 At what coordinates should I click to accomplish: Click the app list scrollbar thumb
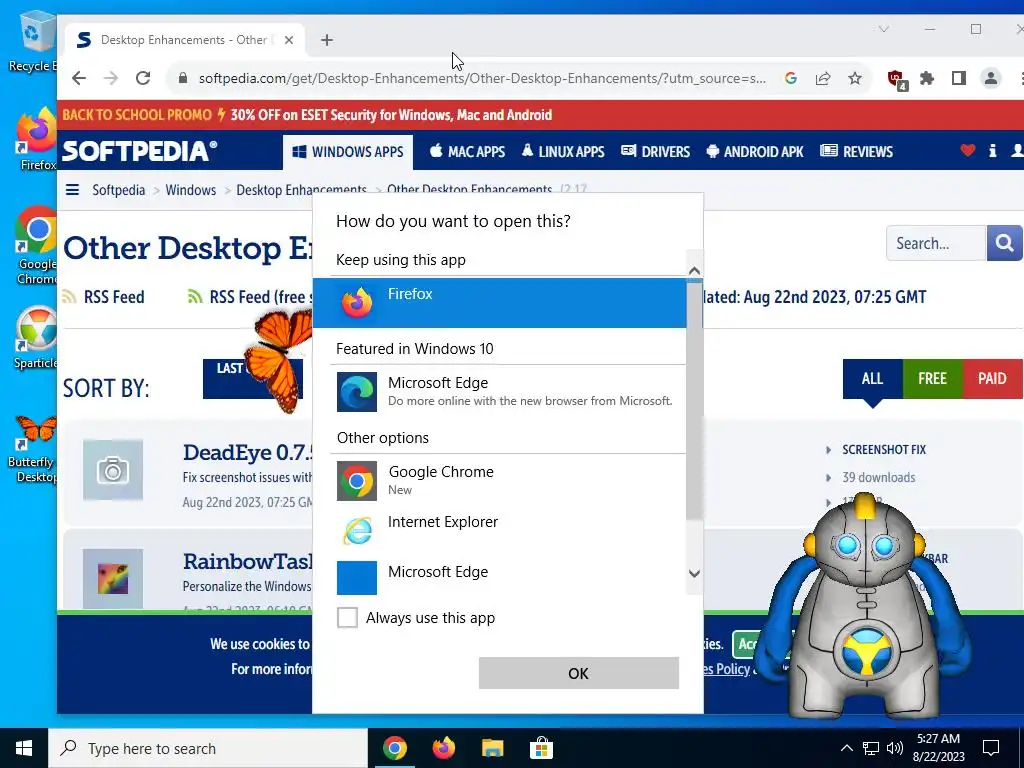pos(694,400)
